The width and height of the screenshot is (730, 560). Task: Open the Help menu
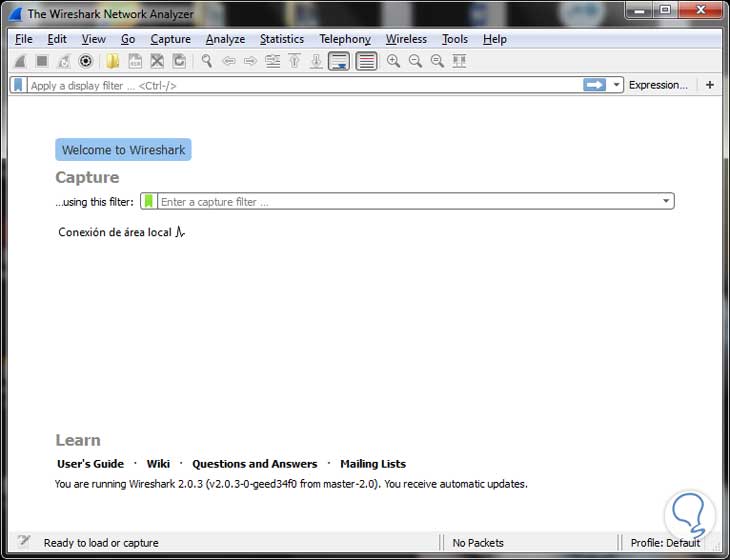pos(494,39)
